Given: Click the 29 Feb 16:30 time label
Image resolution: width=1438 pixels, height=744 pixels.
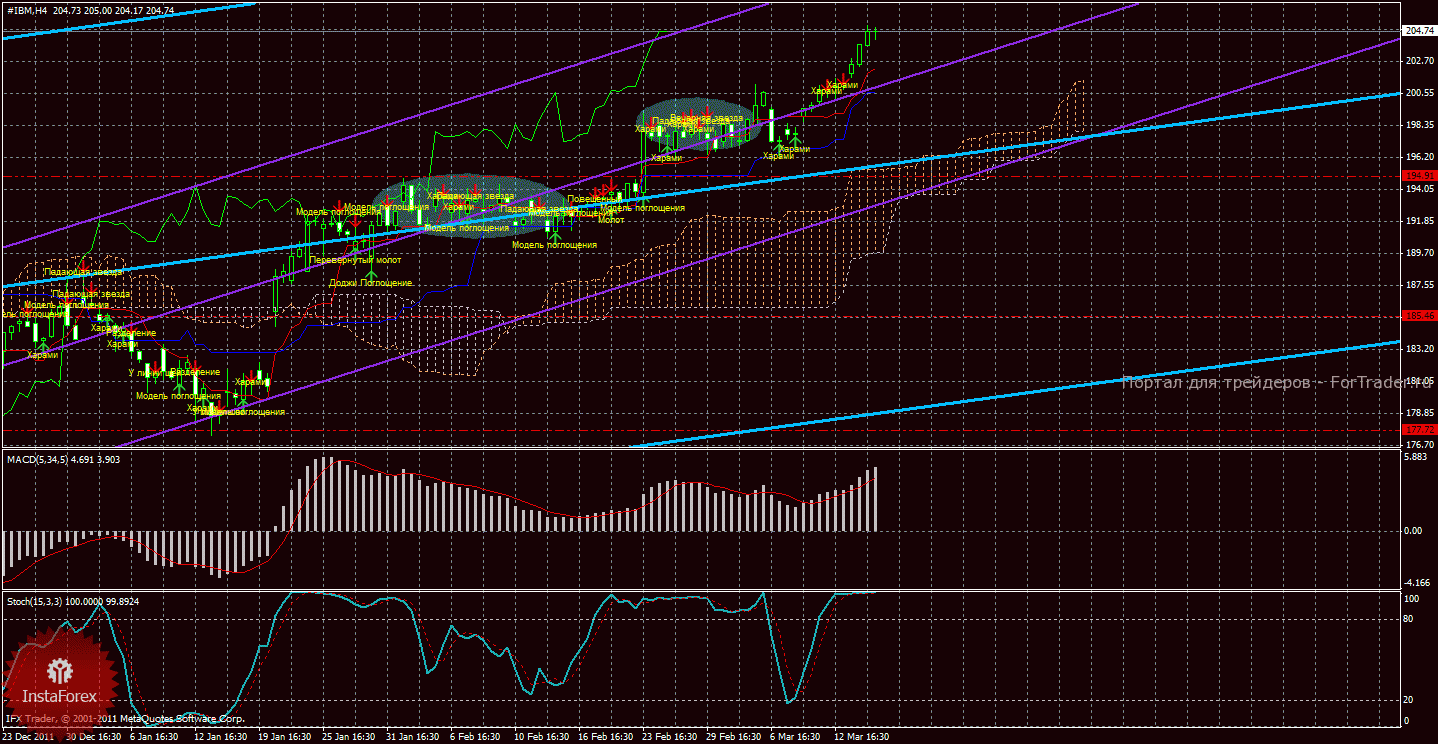Looking at the screenshot, I should click(733, 737).
